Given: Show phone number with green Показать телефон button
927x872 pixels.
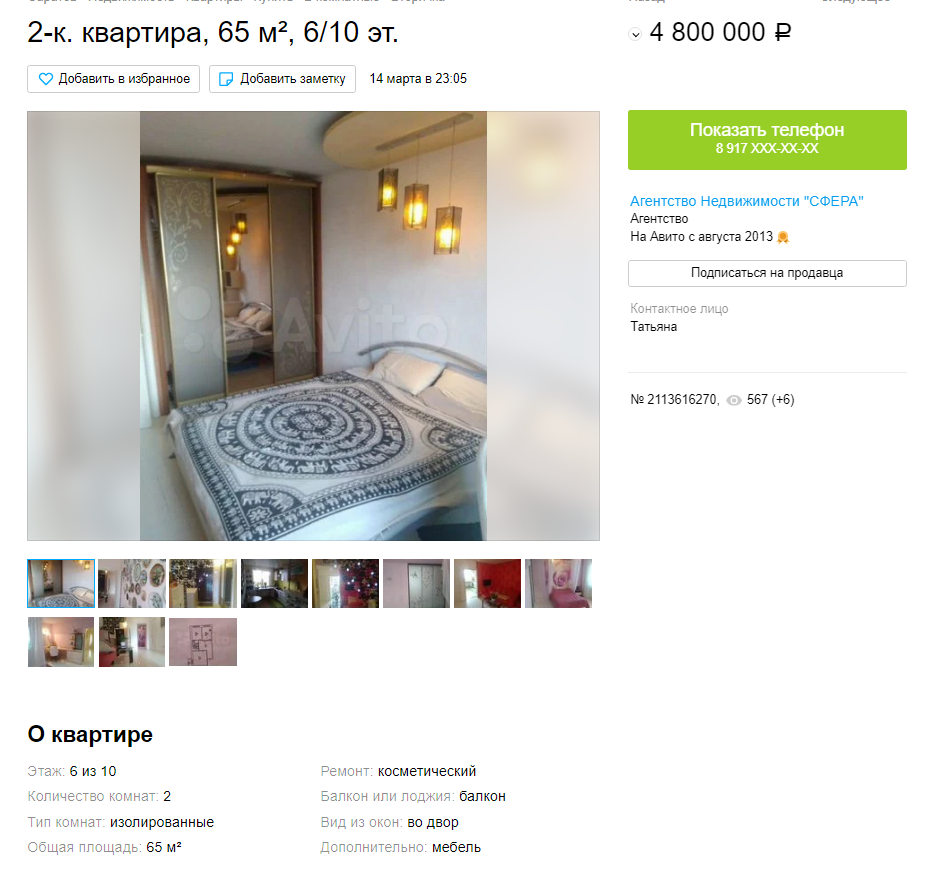Looking at the screenshot, I should (767, 140).
